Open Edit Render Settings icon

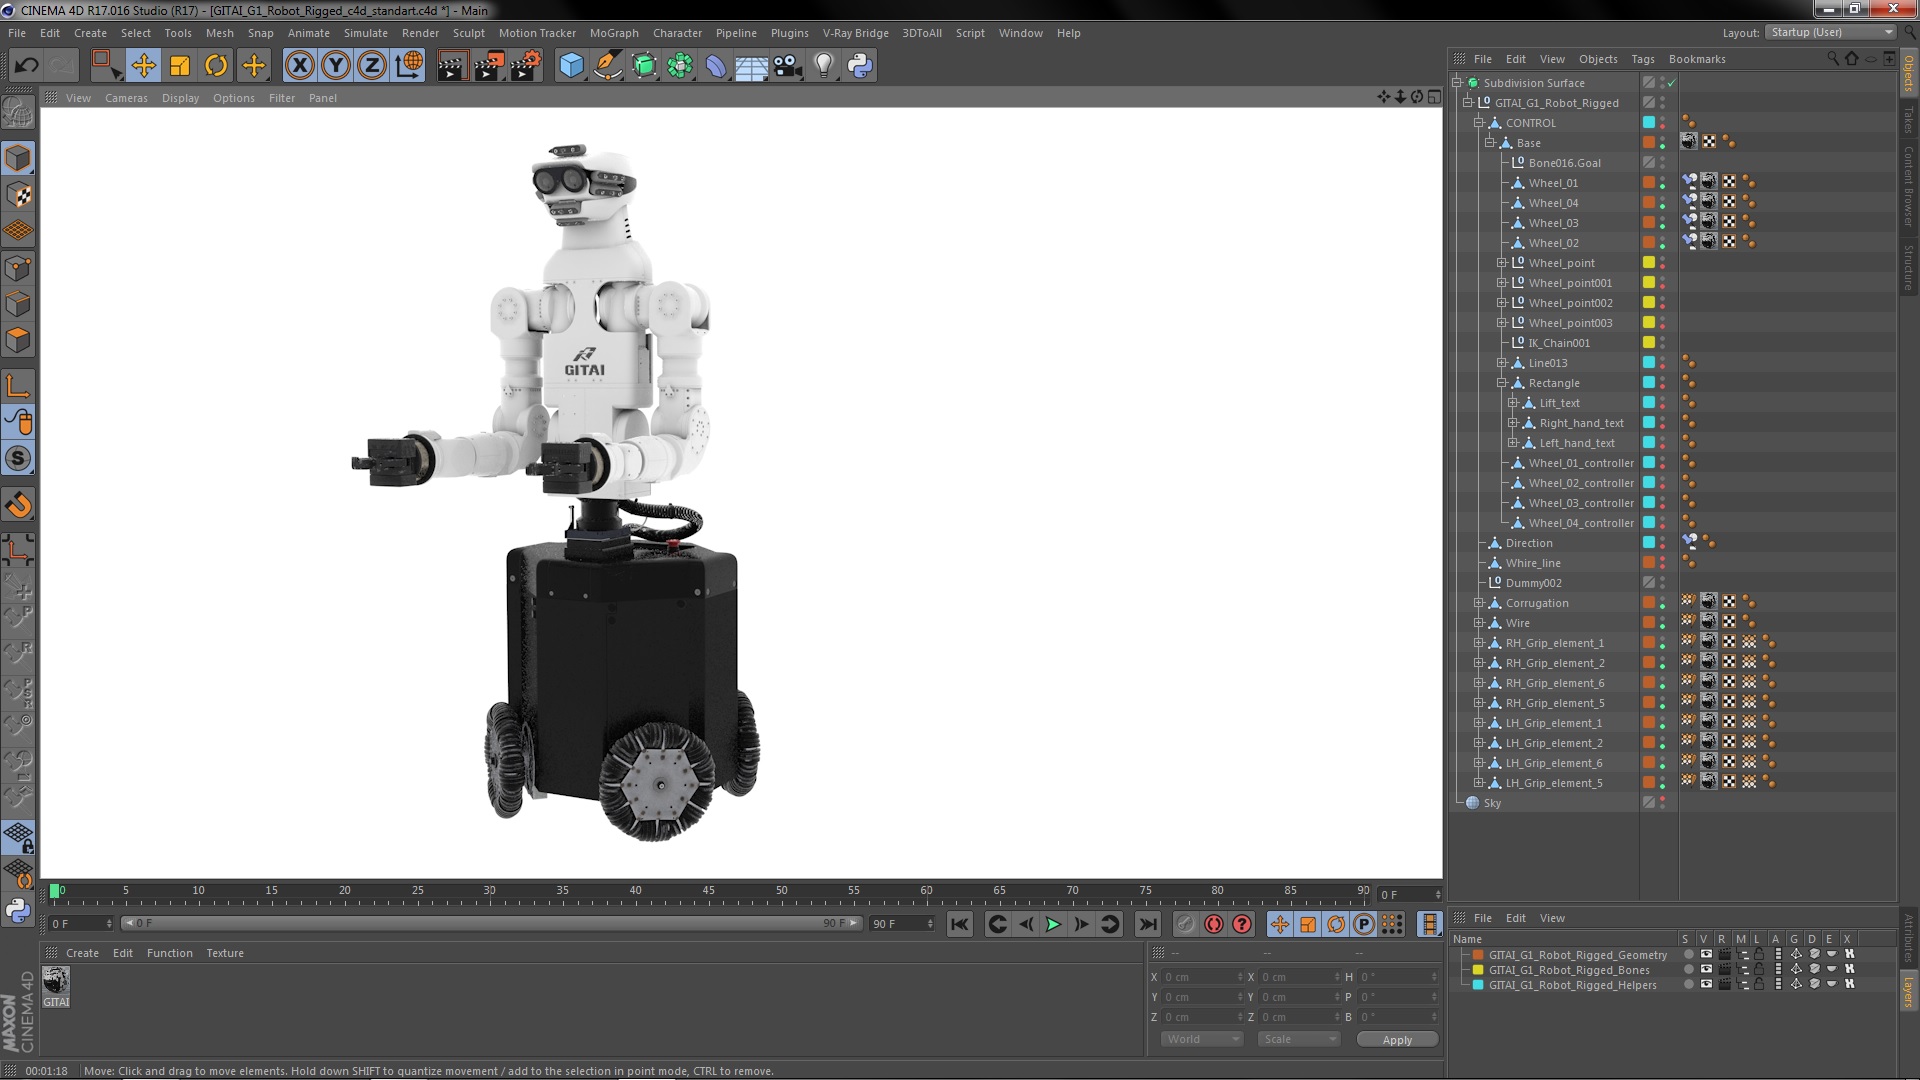coord(526,66)
